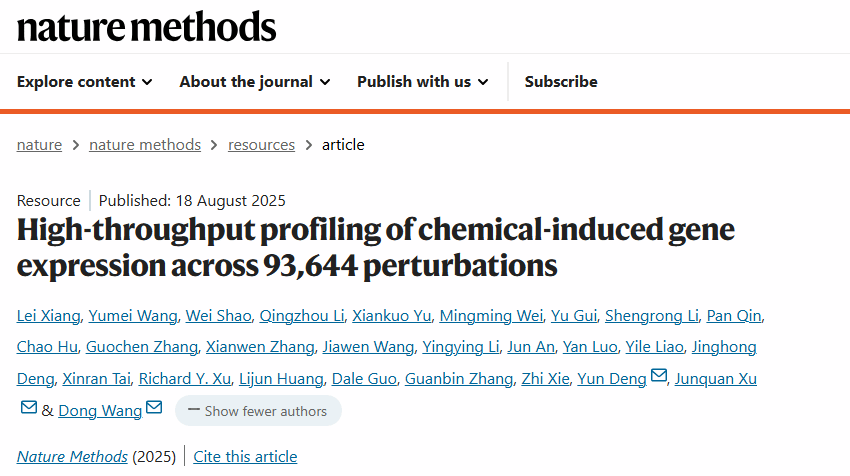Navigate to resources breadcrumb
The width and height of the screenshot is (850, 476).
(261, 145)
